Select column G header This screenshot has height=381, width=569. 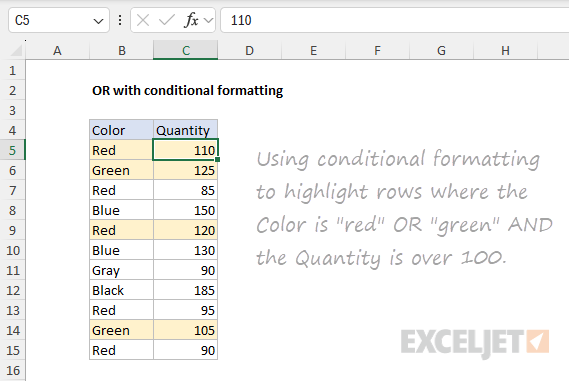pyautogui.click(x=441, y=50)
